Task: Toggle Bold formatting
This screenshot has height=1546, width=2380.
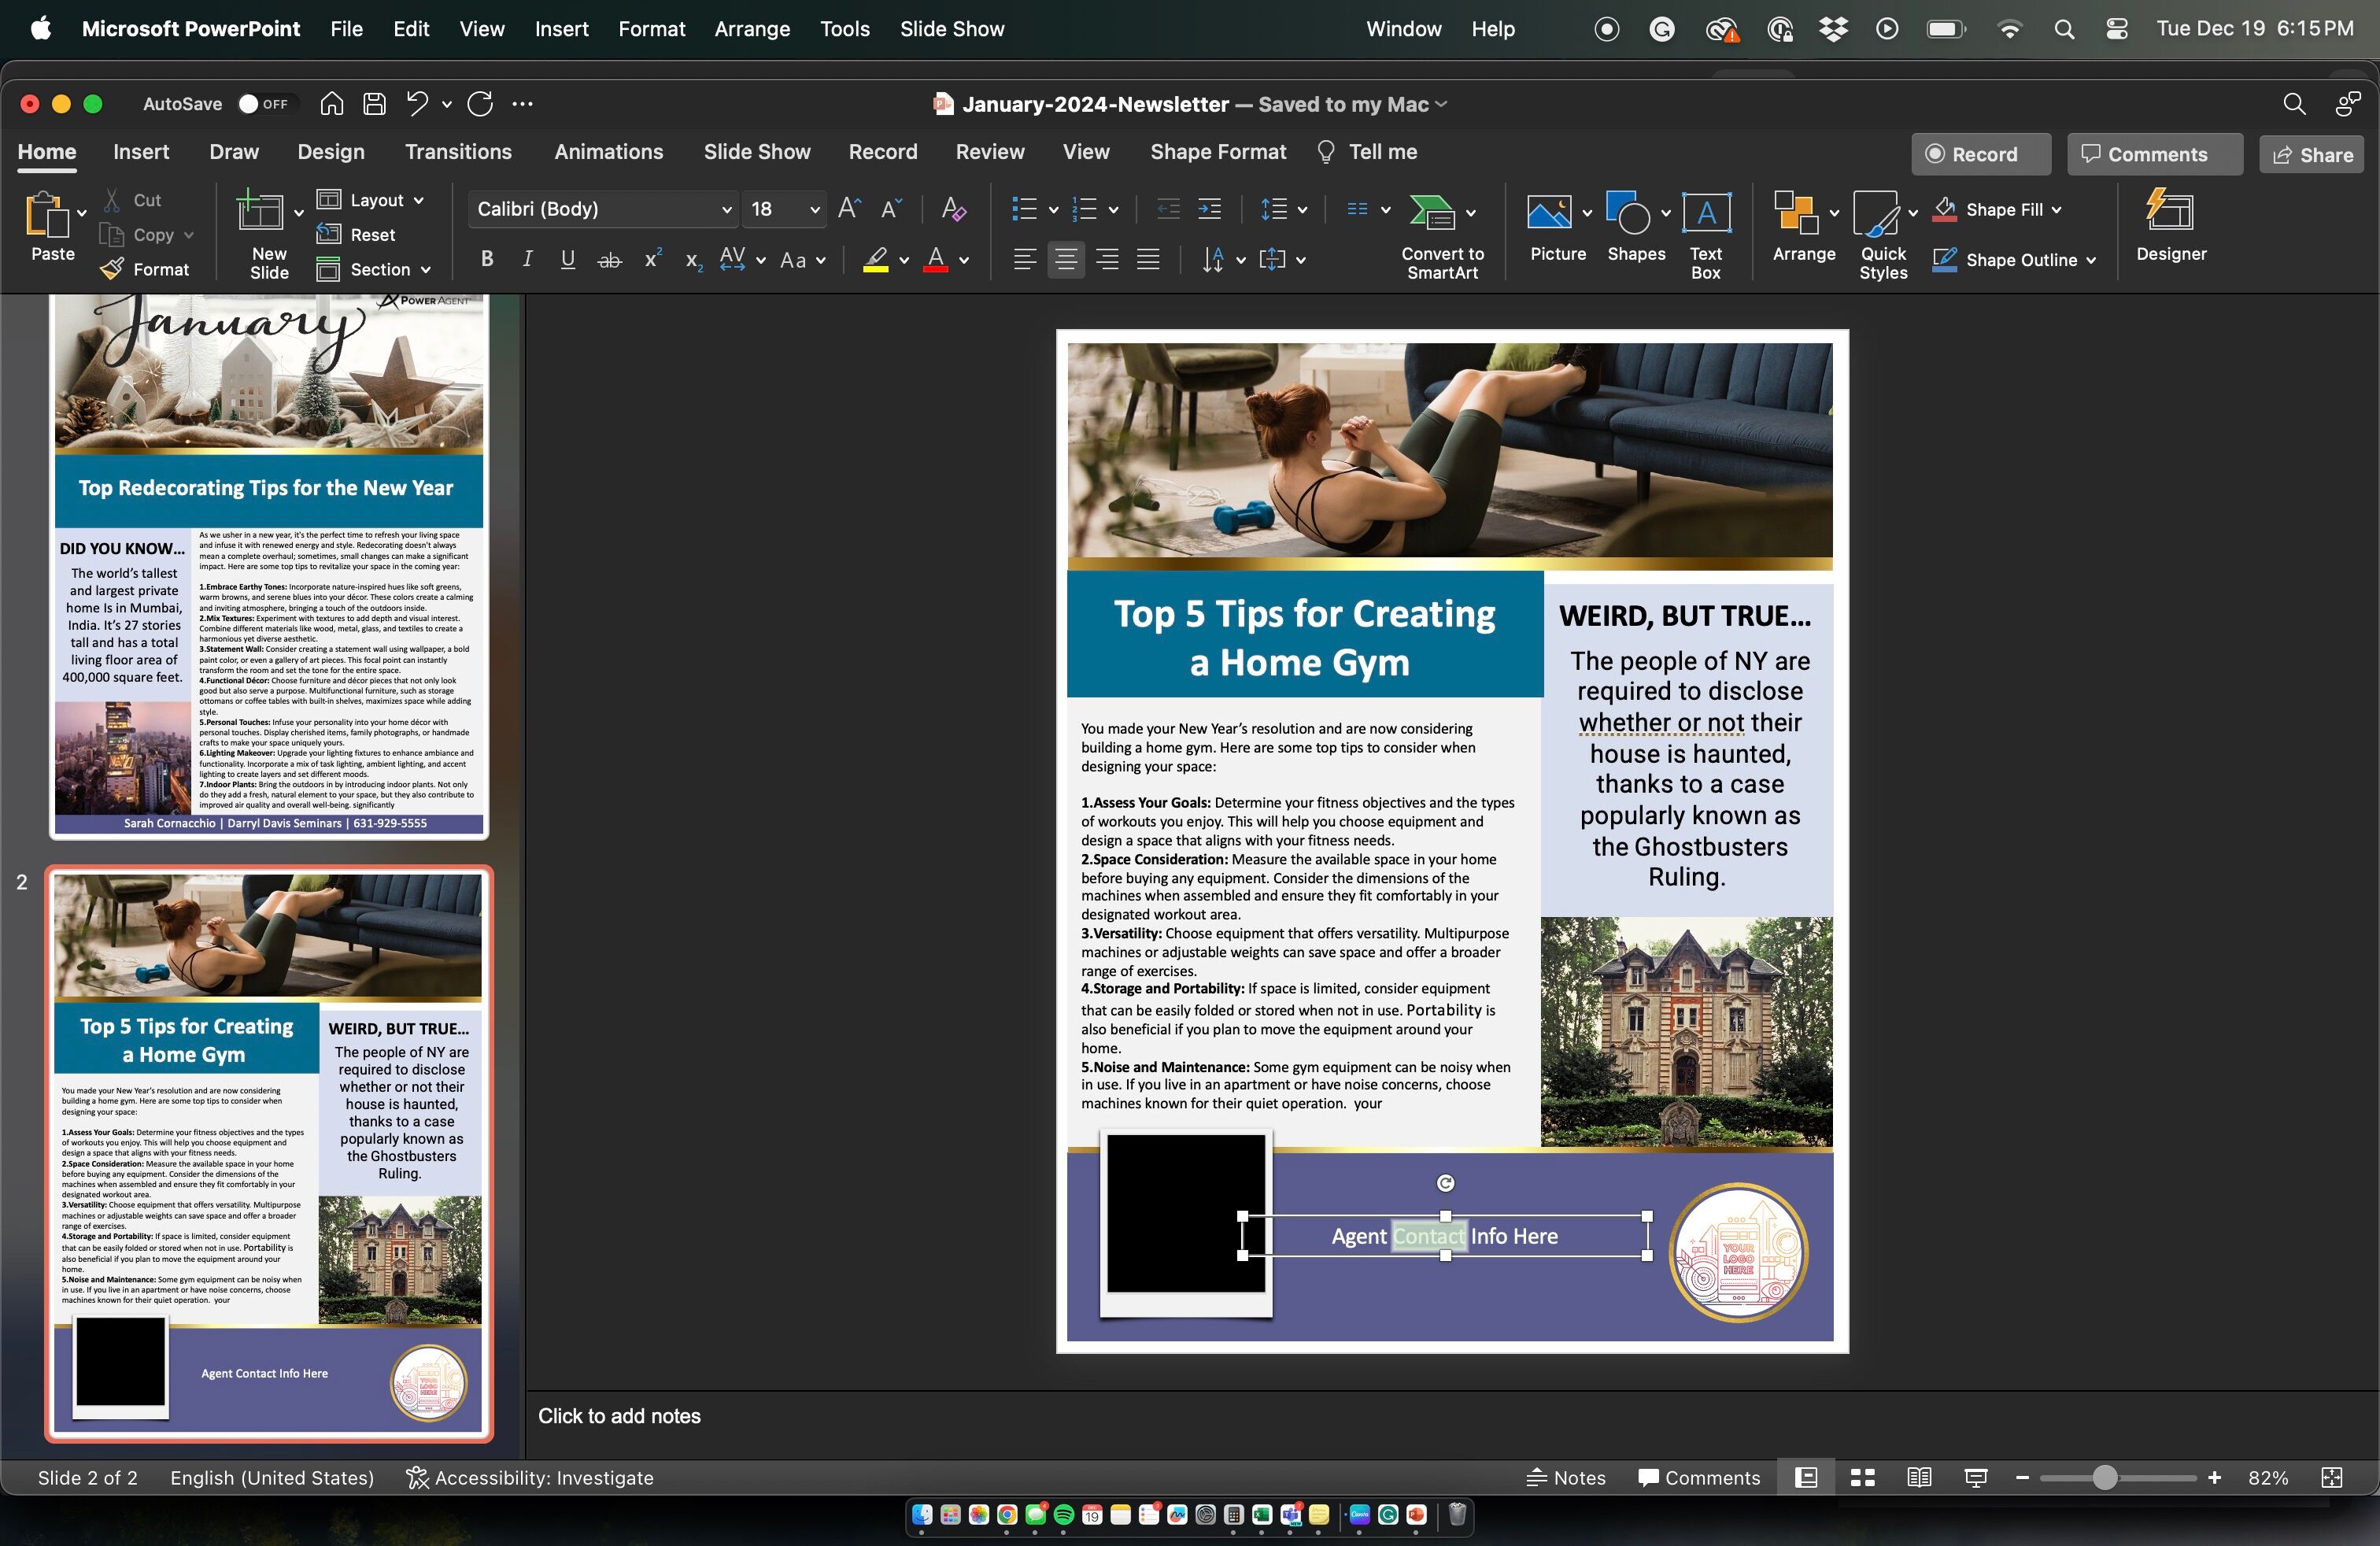Action: (487, 260)
